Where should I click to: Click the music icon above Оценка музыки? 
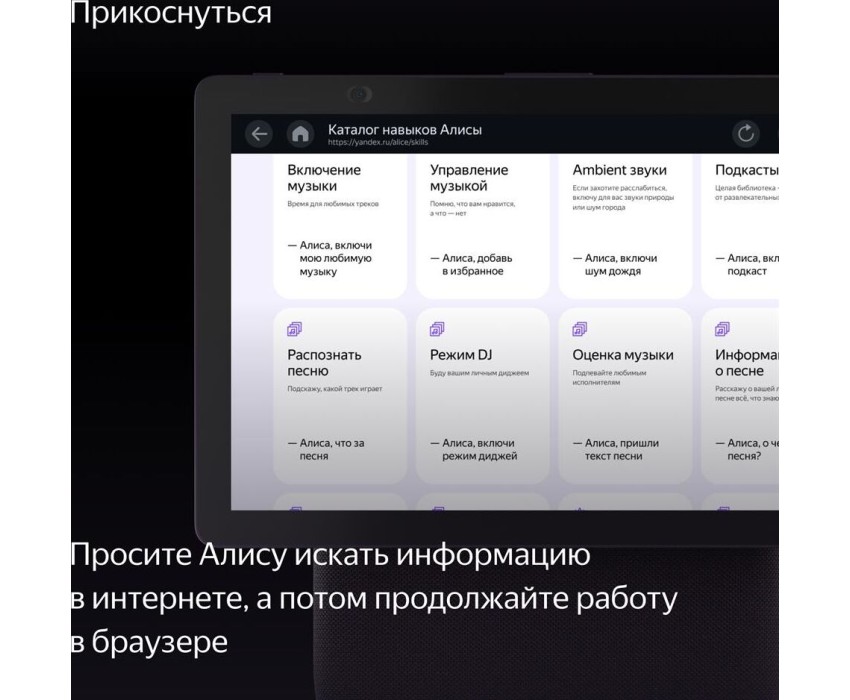point(579,329)
